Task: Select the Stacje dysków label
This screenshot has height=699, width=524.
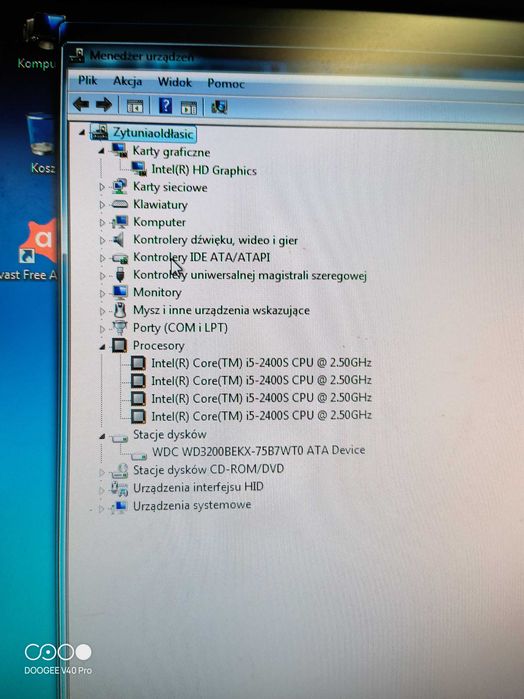Action: click(x=169, y=434)
